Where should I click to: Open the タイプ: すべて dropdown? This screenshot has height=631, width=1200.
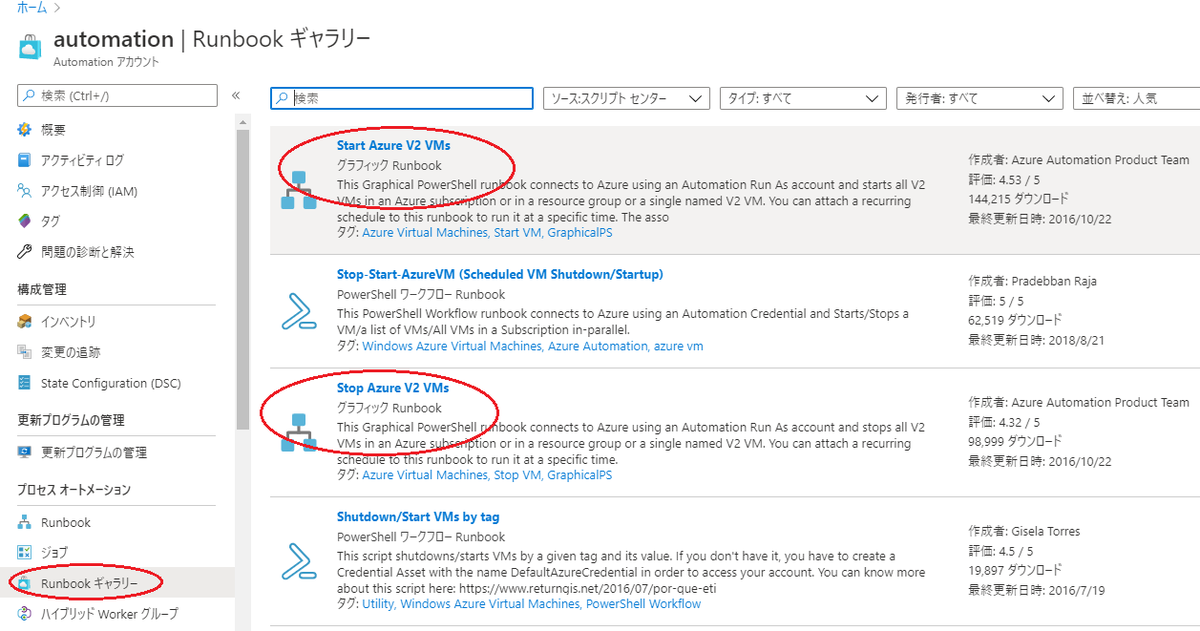click(x=803, y=98)
